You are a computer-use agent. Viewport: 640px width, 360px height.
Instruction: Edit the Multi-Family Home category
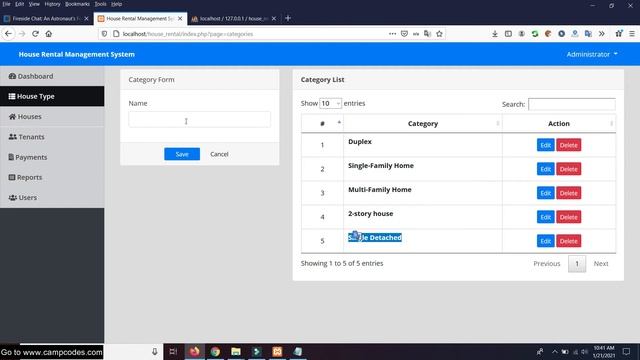[x=545, y=193]
